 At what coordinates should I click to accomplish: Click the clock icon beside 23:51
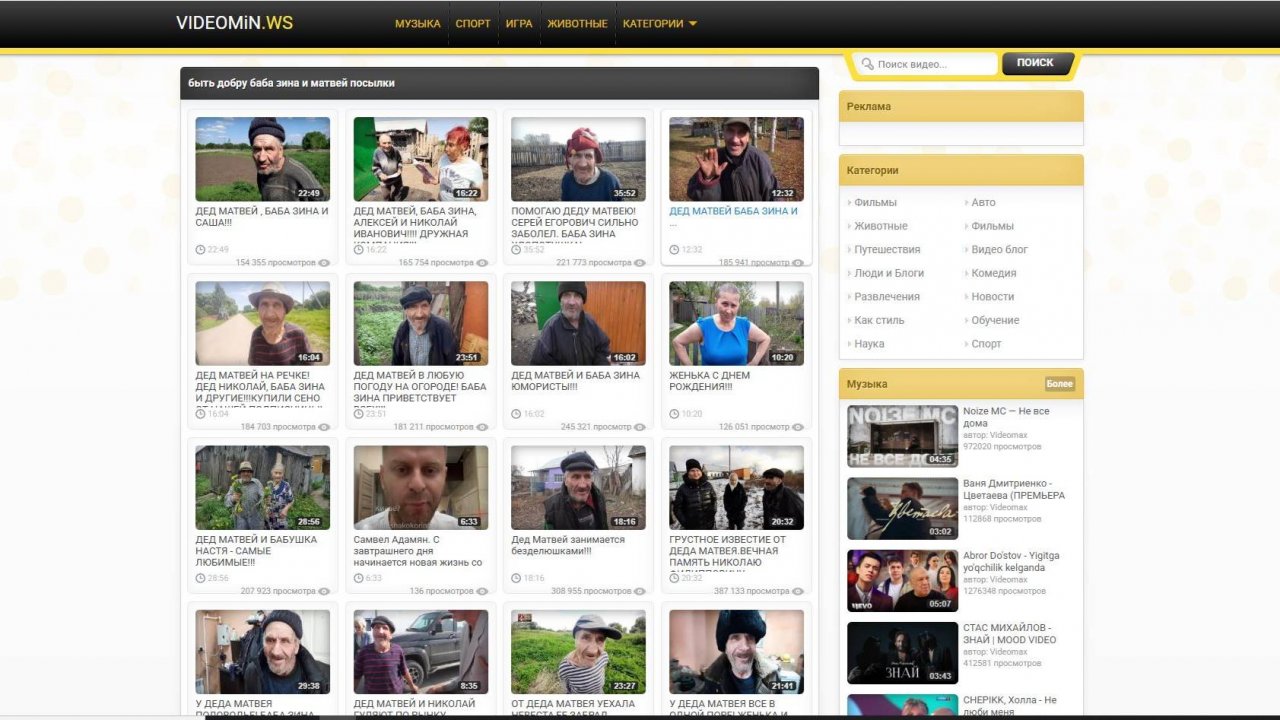[359, 413]
